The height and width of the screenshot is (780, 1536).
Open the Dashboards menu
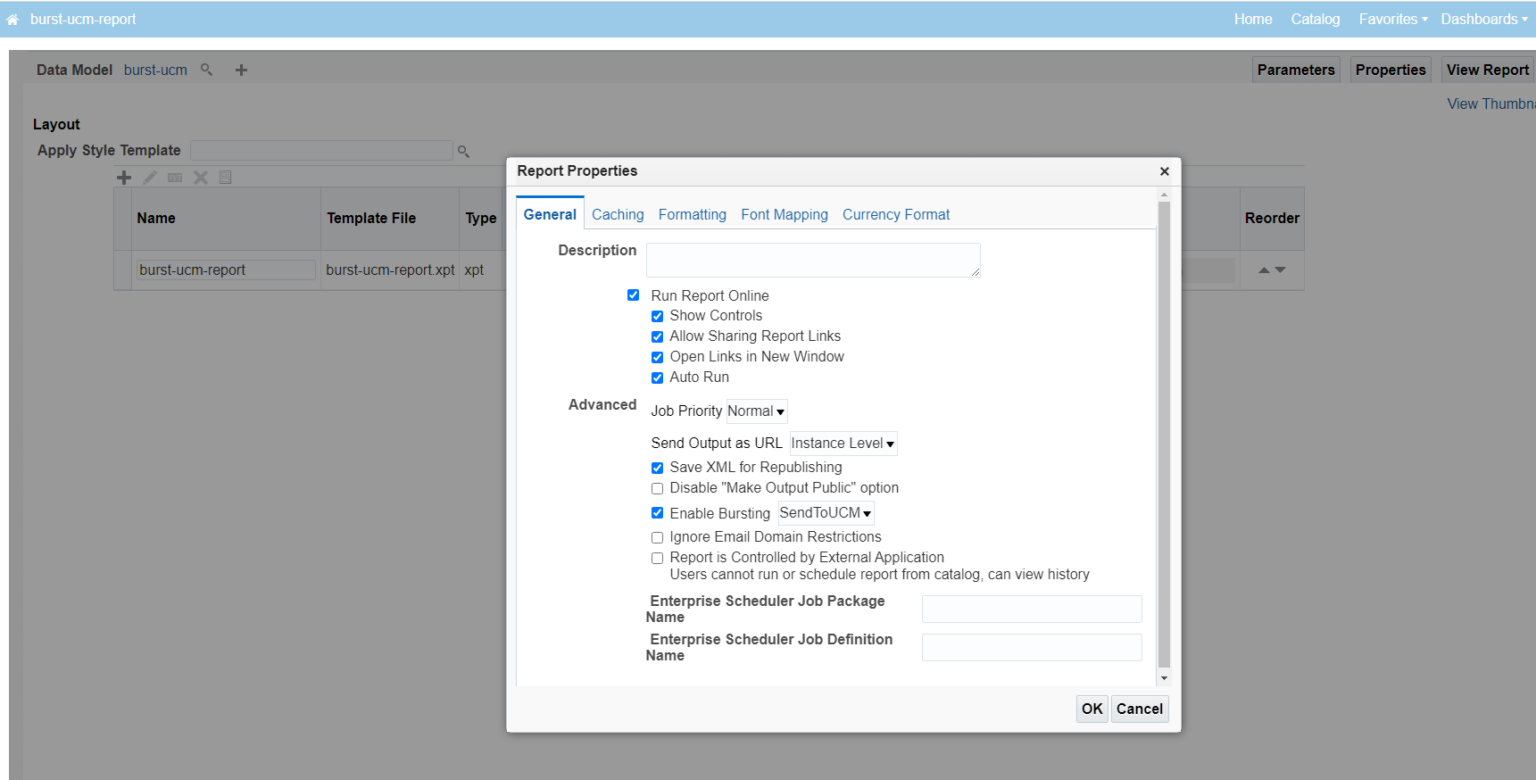point(1484,18)
